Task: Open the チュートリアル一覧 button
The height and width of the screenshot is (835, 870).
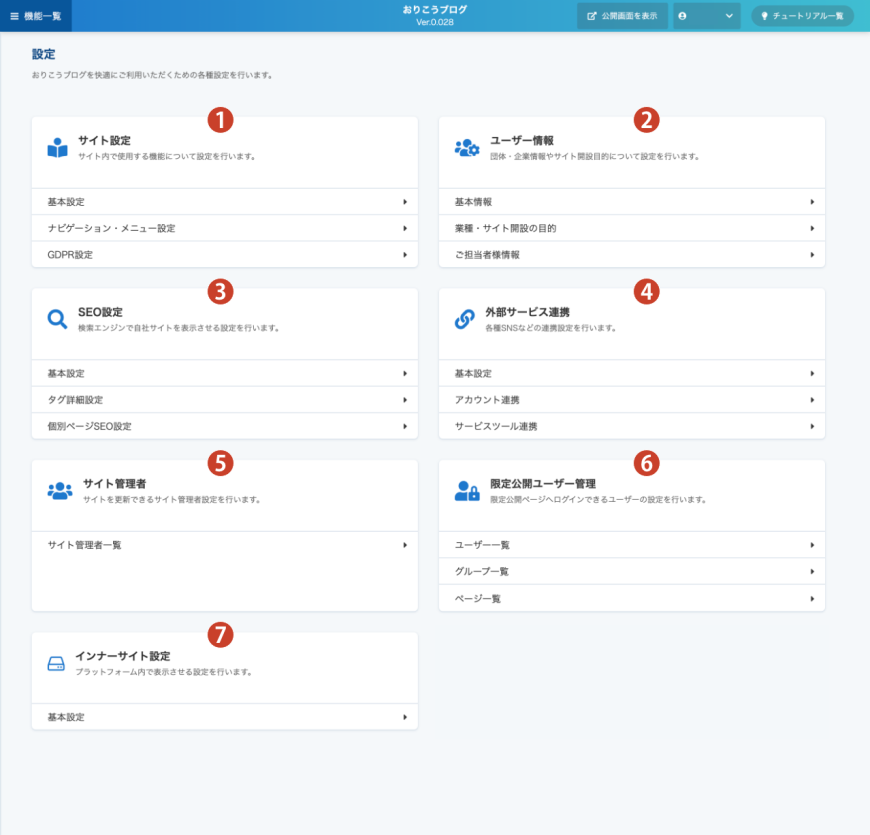Action: [x=802, y=16]
